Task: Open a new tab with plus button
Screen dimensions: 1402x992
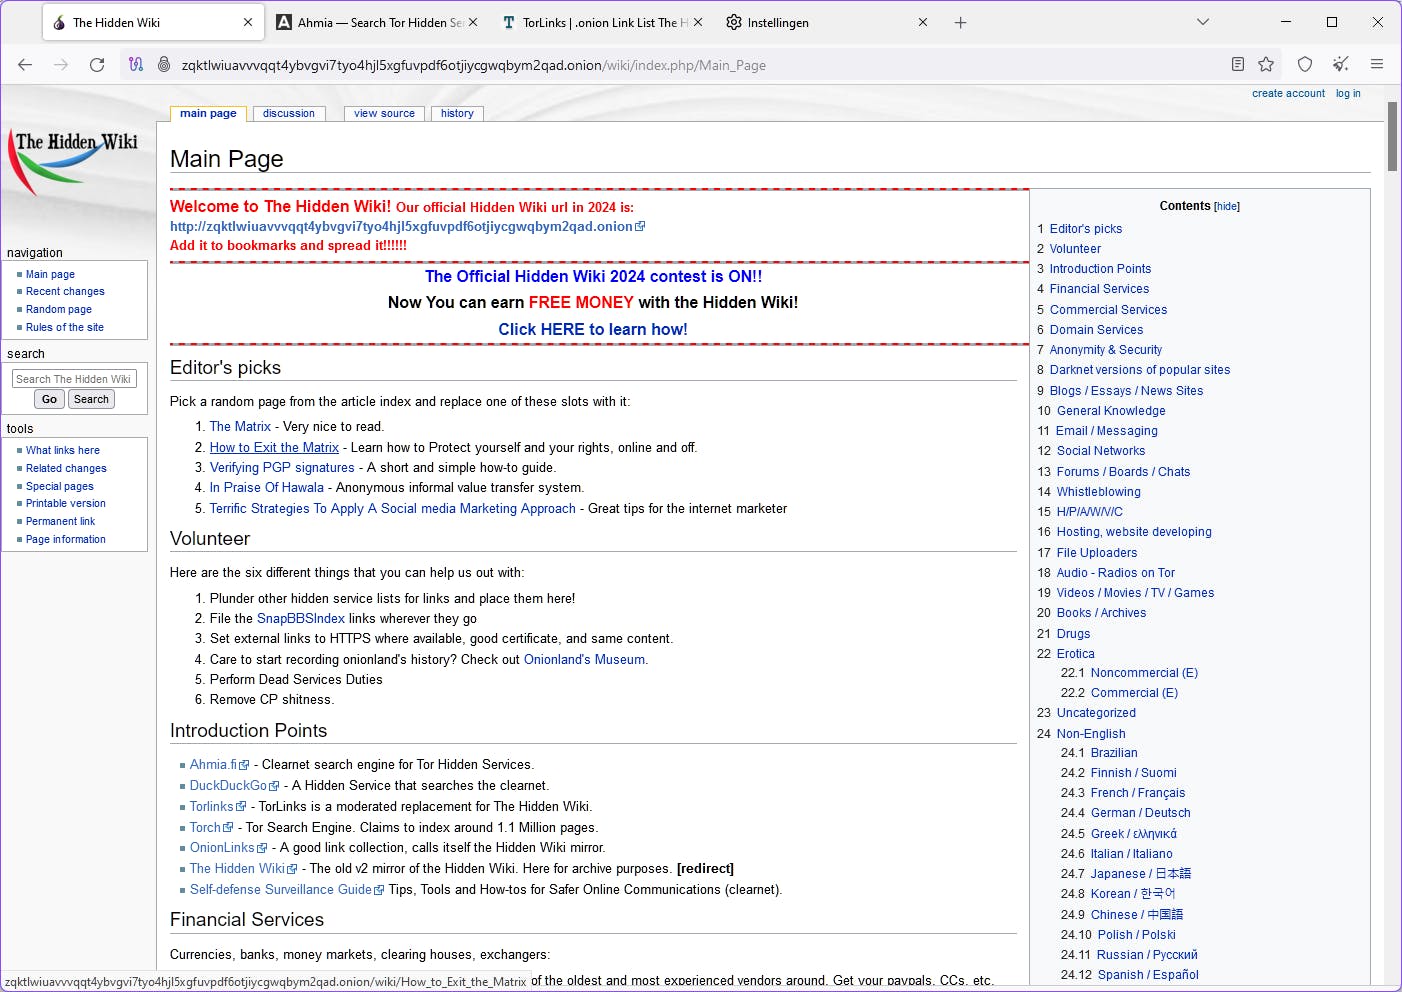Action: pos(960,23)
